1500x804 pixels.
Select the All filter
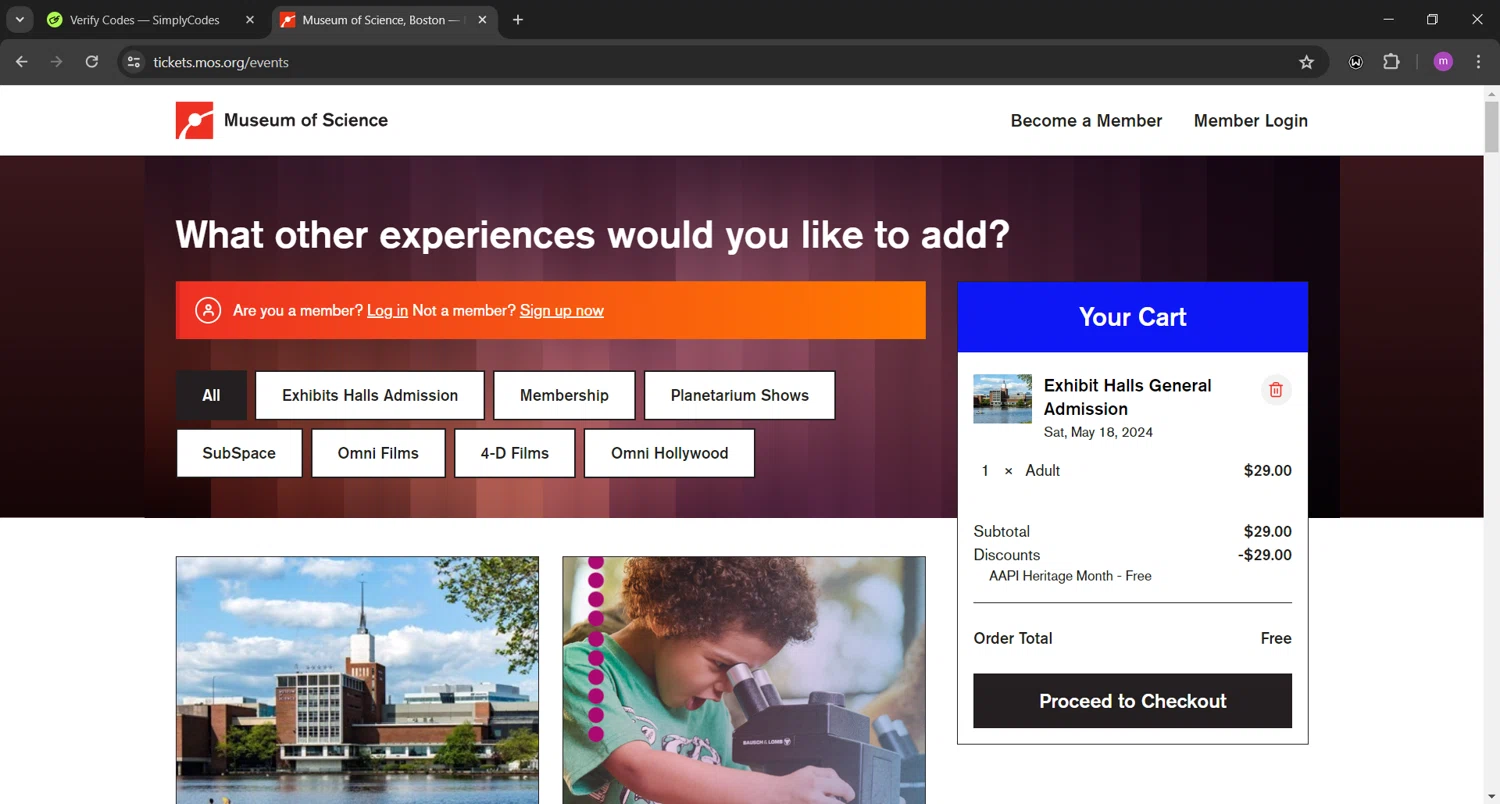point(211,395)
